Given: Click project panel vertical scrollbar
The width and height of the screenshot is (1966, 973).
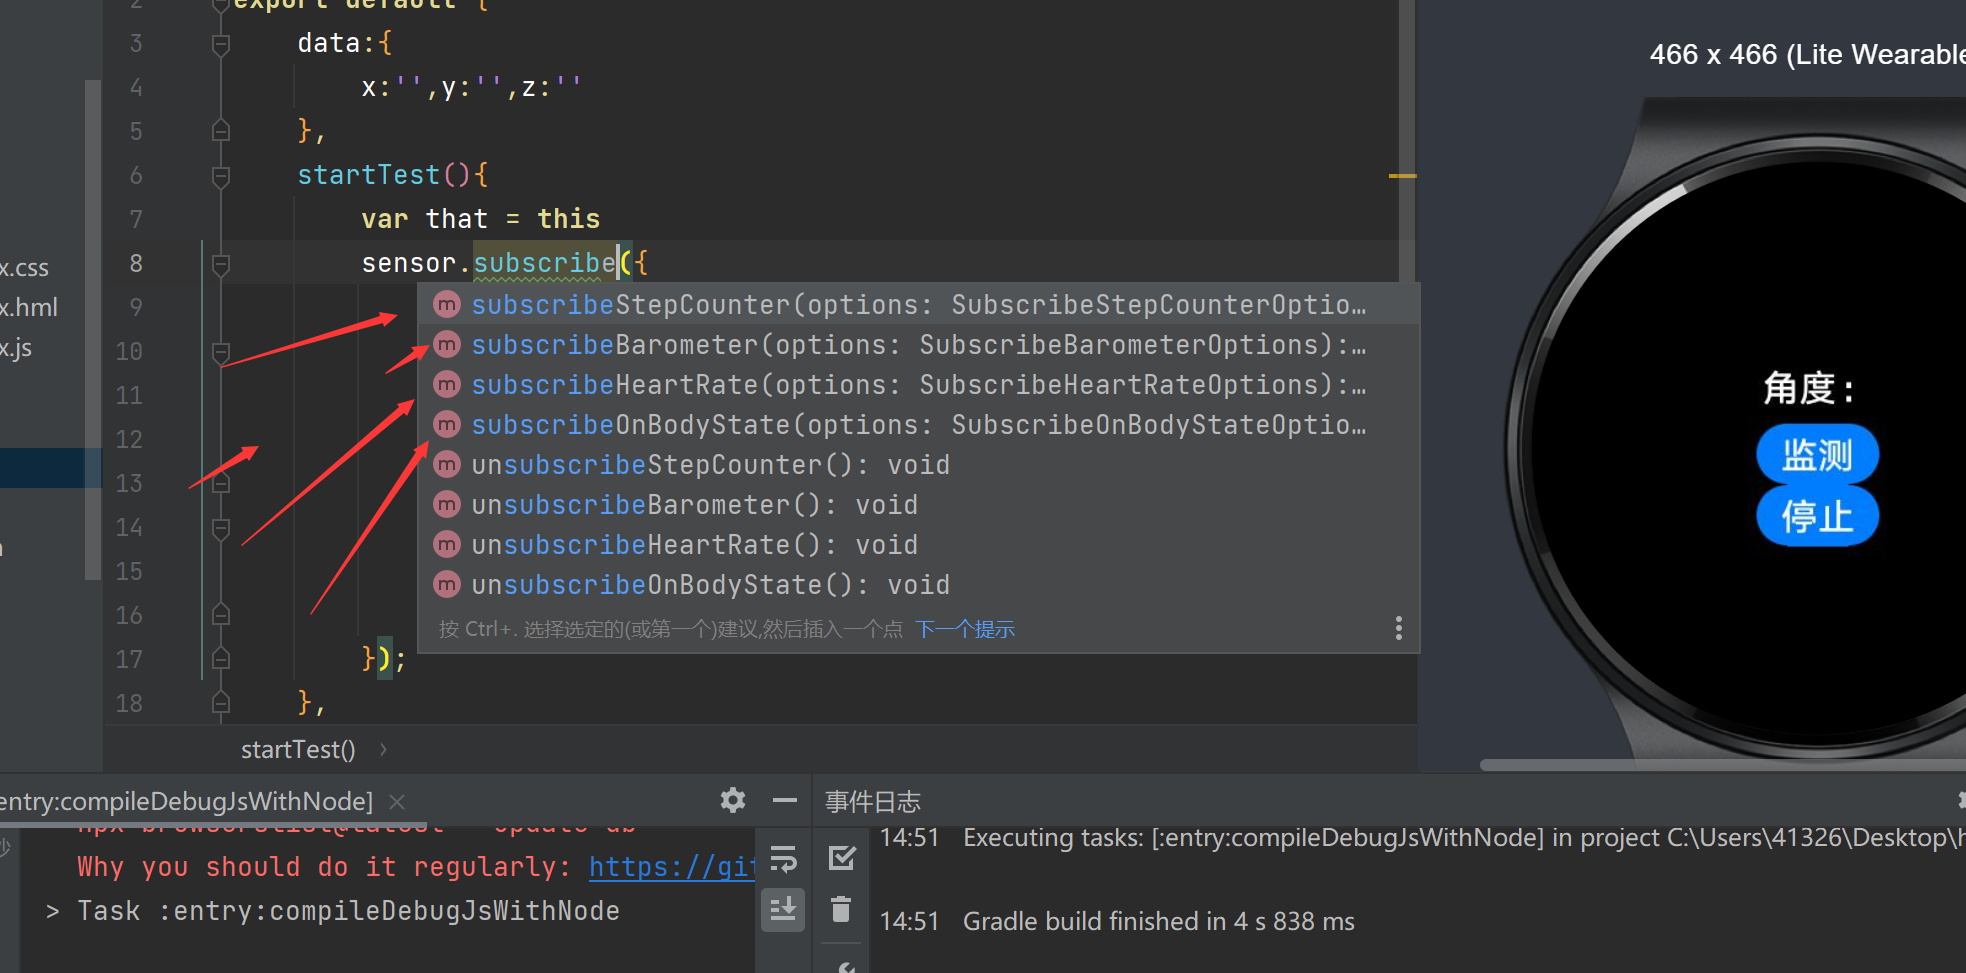Looking at the screenshot, I should click(93, 330).
